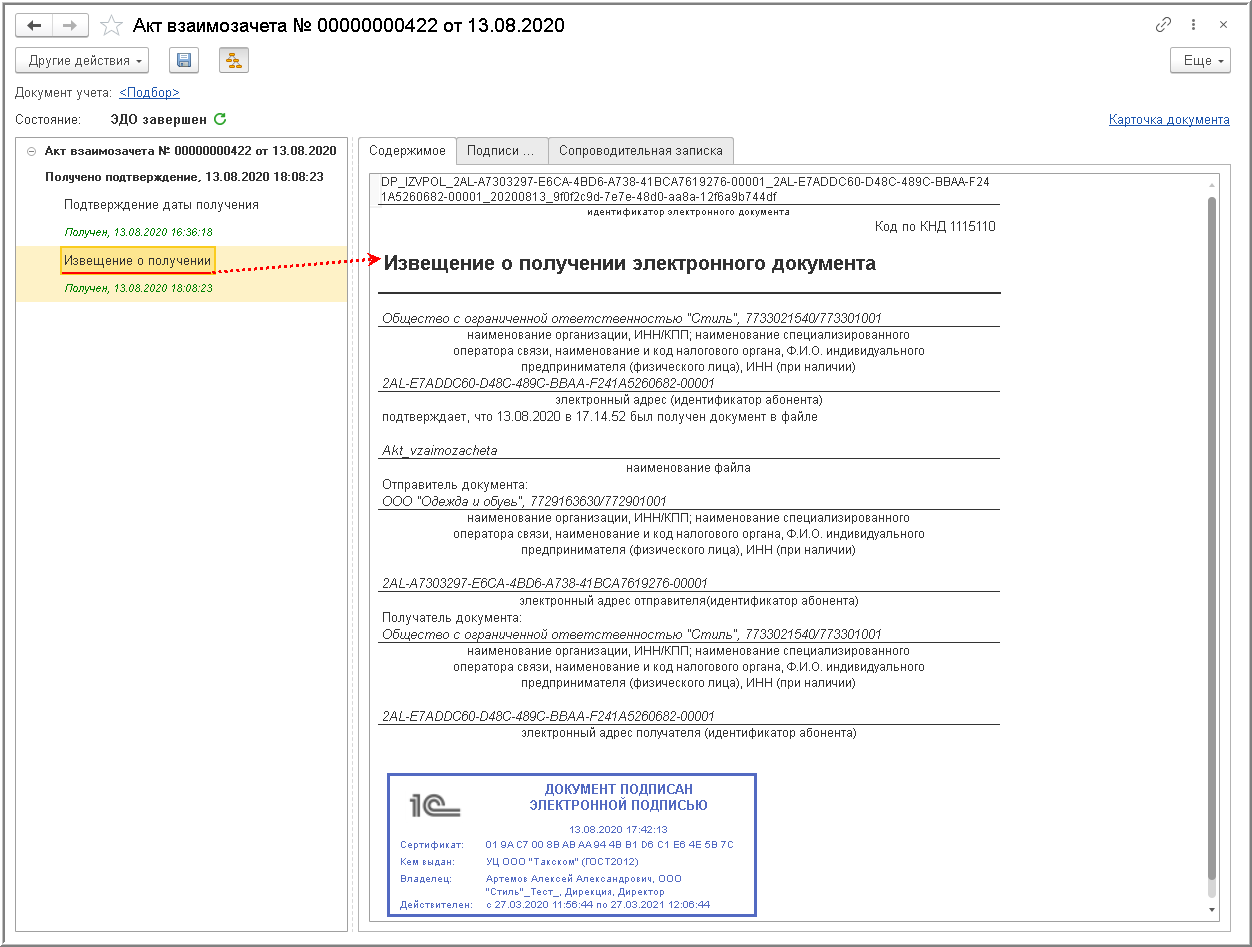Click УЦ ООО "Такском" (ГОСТ2012) issuer text
The width and height of the screenshot is (1252, 947).
pos(562,861)
